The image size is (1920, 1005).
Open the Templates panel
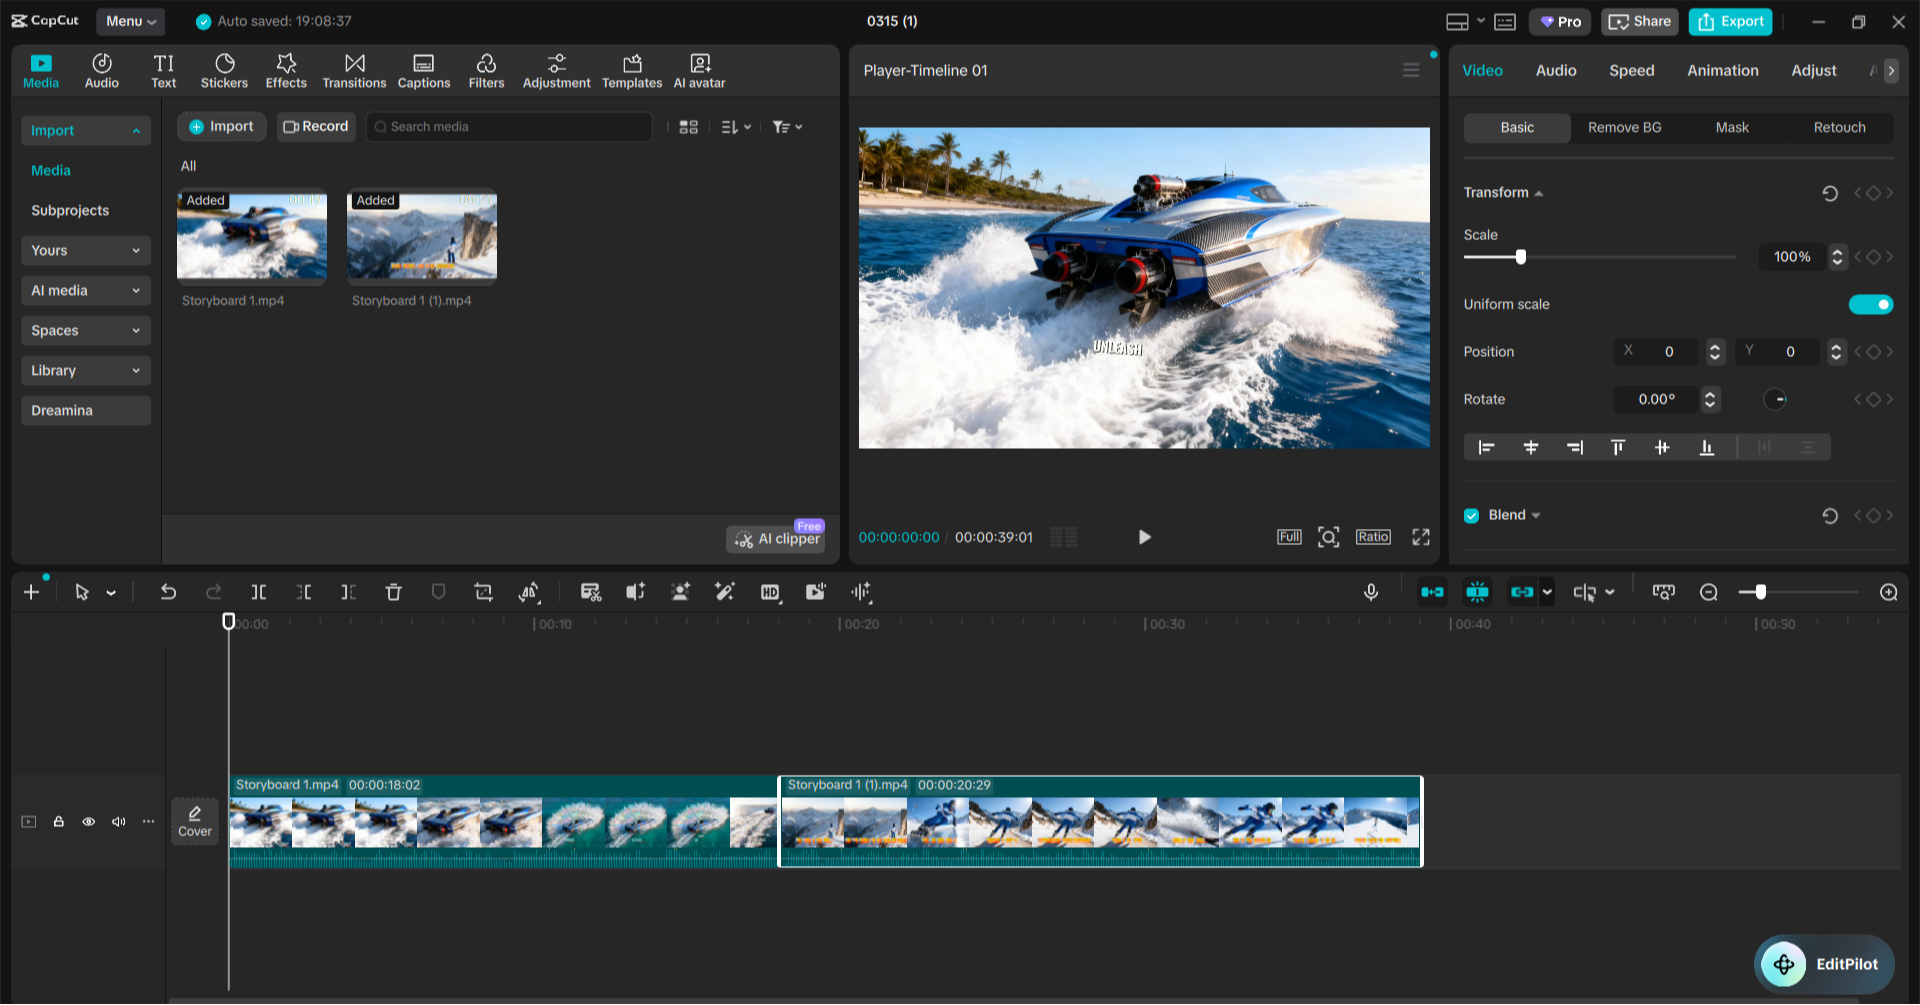point(631,69)
